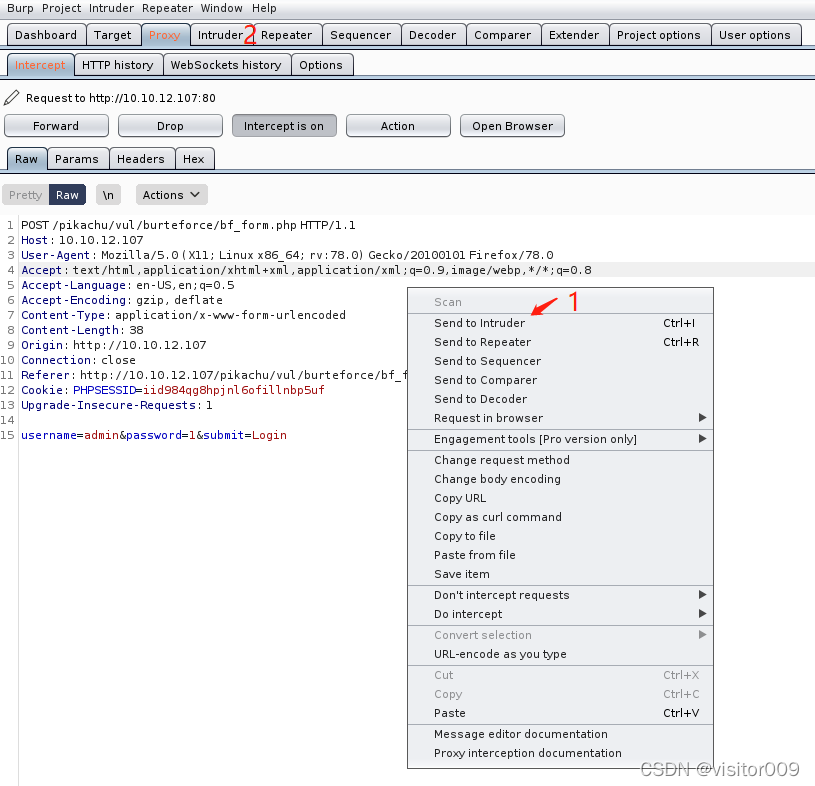Select Save item
Viewport: 815px width, 786px height.
pos(560,574)
